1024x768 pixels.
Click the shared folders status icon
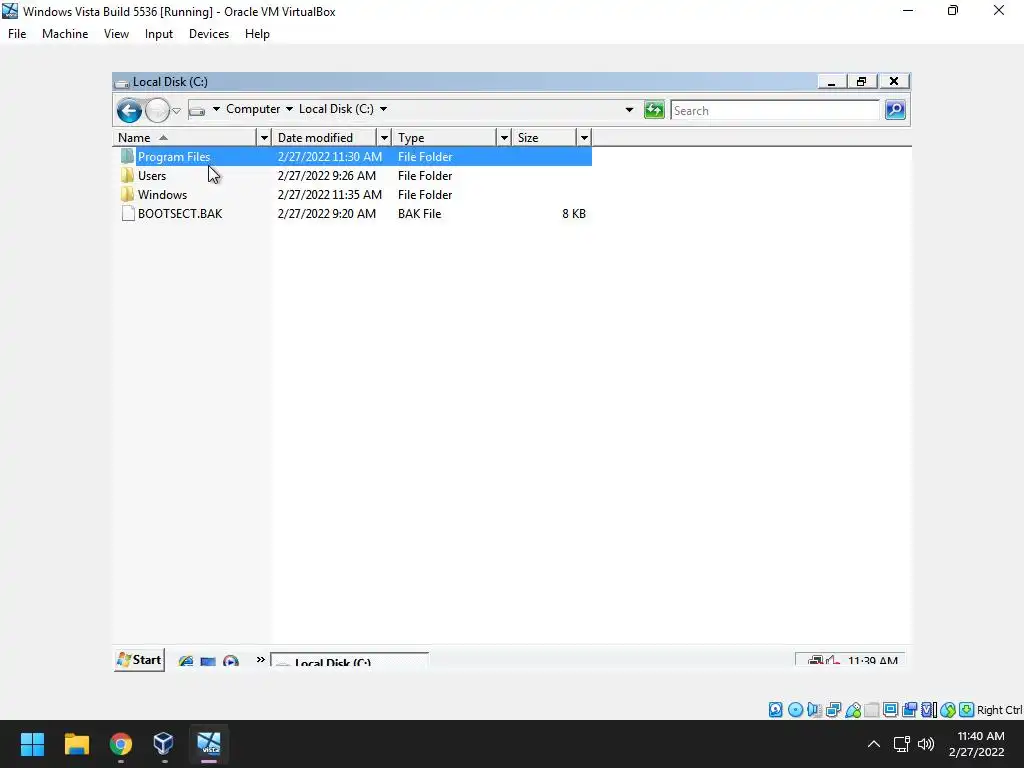coord(872,710)
